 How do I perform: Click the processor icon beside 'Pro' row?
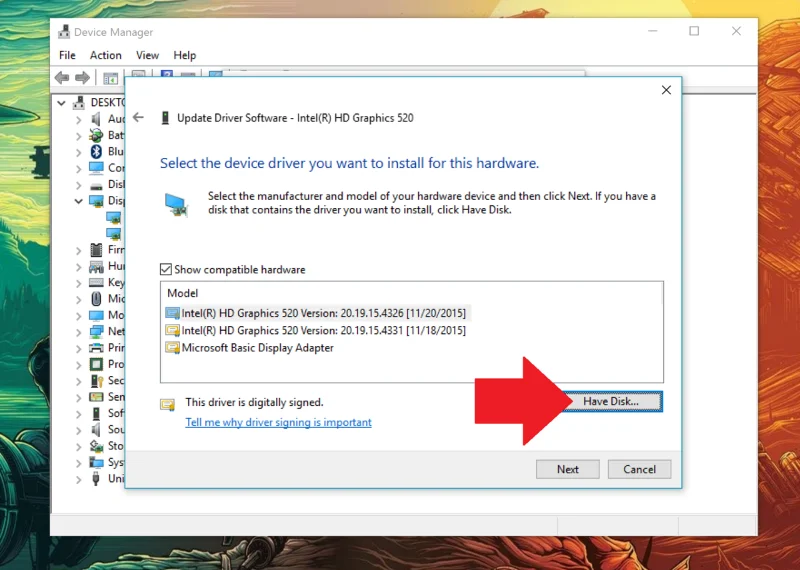point(96,364)
